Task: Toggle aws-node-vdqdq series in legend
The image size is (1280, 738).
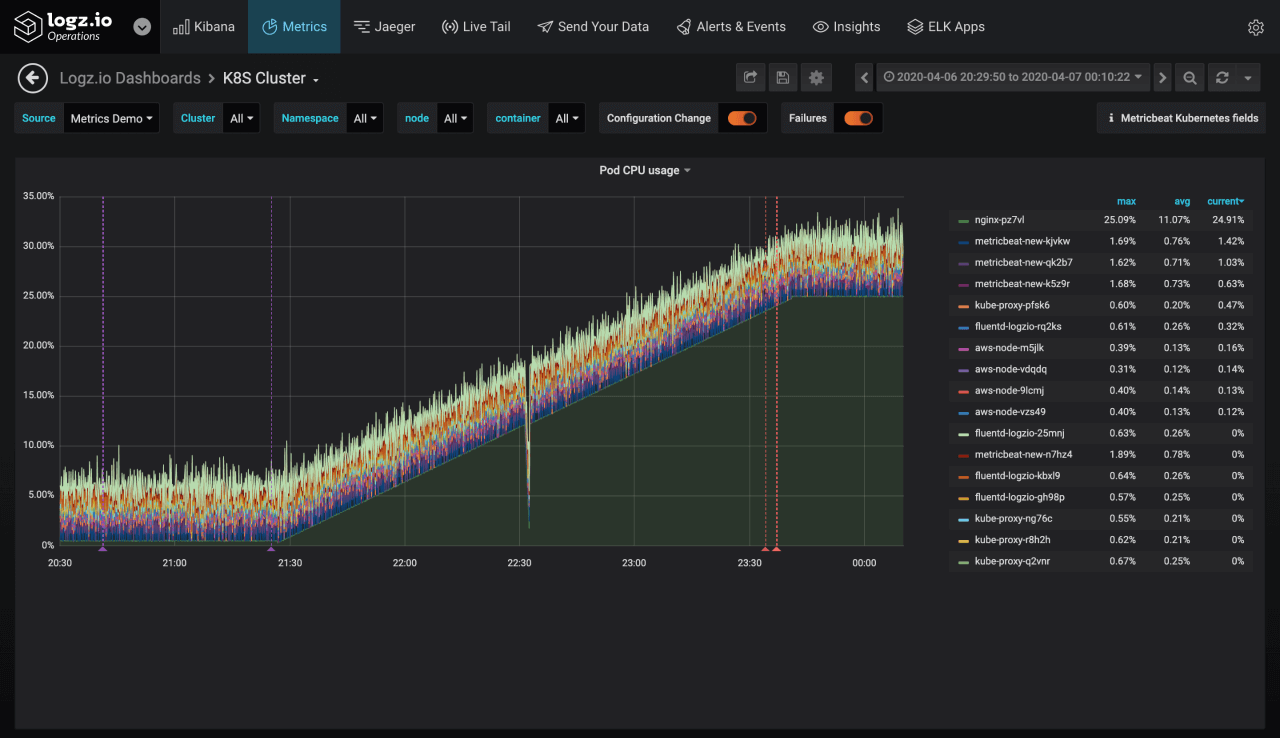Action: pos(1011,369)
